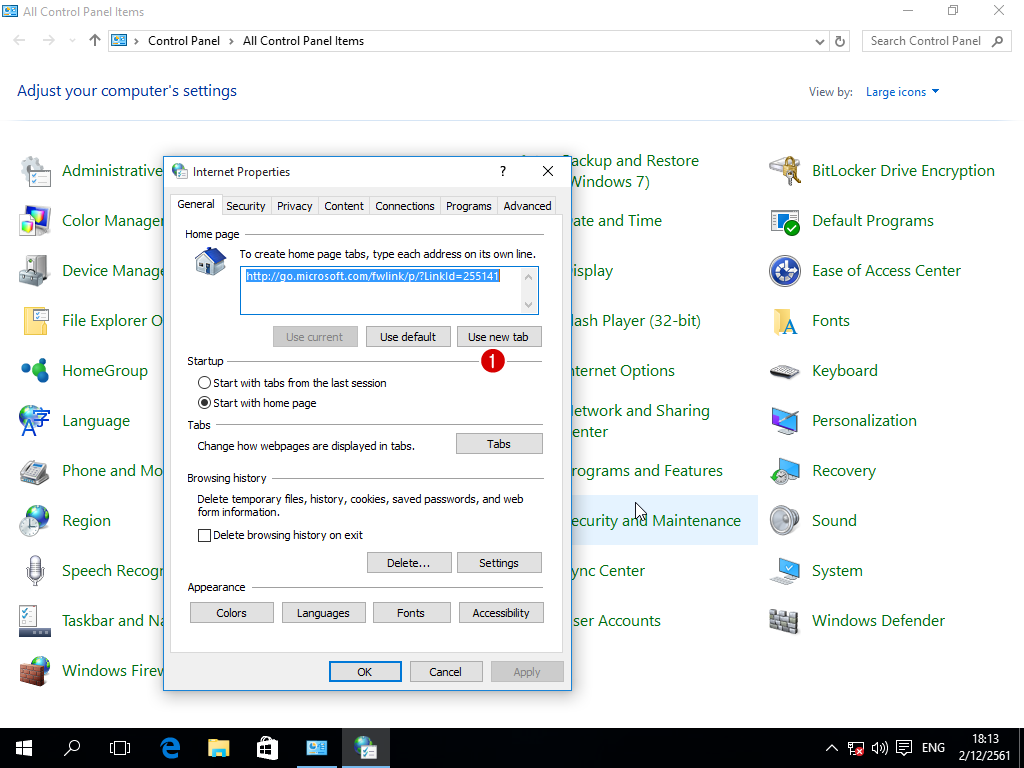Show hidden icons in the system tray
The image size is (1024, 768).
(831, 748)
